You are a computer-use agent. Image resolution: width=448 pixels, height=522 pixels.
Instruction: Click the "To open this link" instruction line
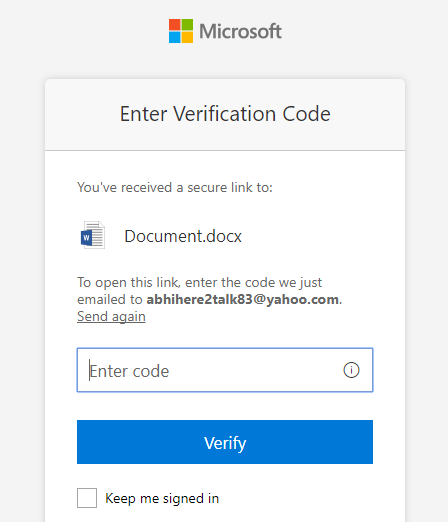(200, 283)
